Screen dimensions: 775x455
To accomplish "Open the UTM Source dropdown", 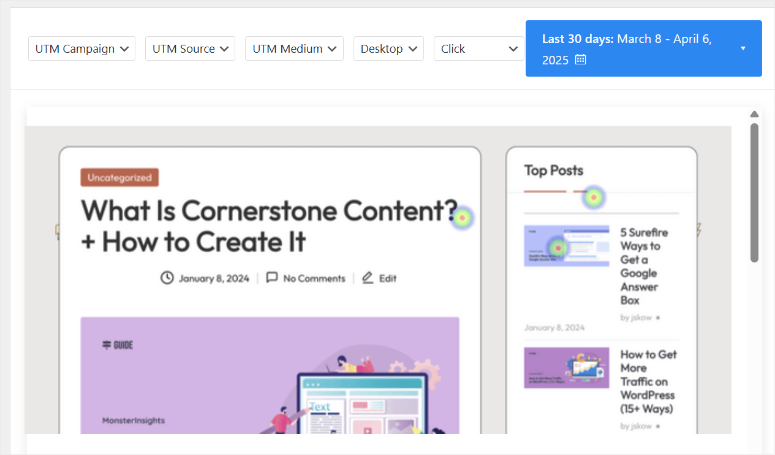I will tap(190, 48).
